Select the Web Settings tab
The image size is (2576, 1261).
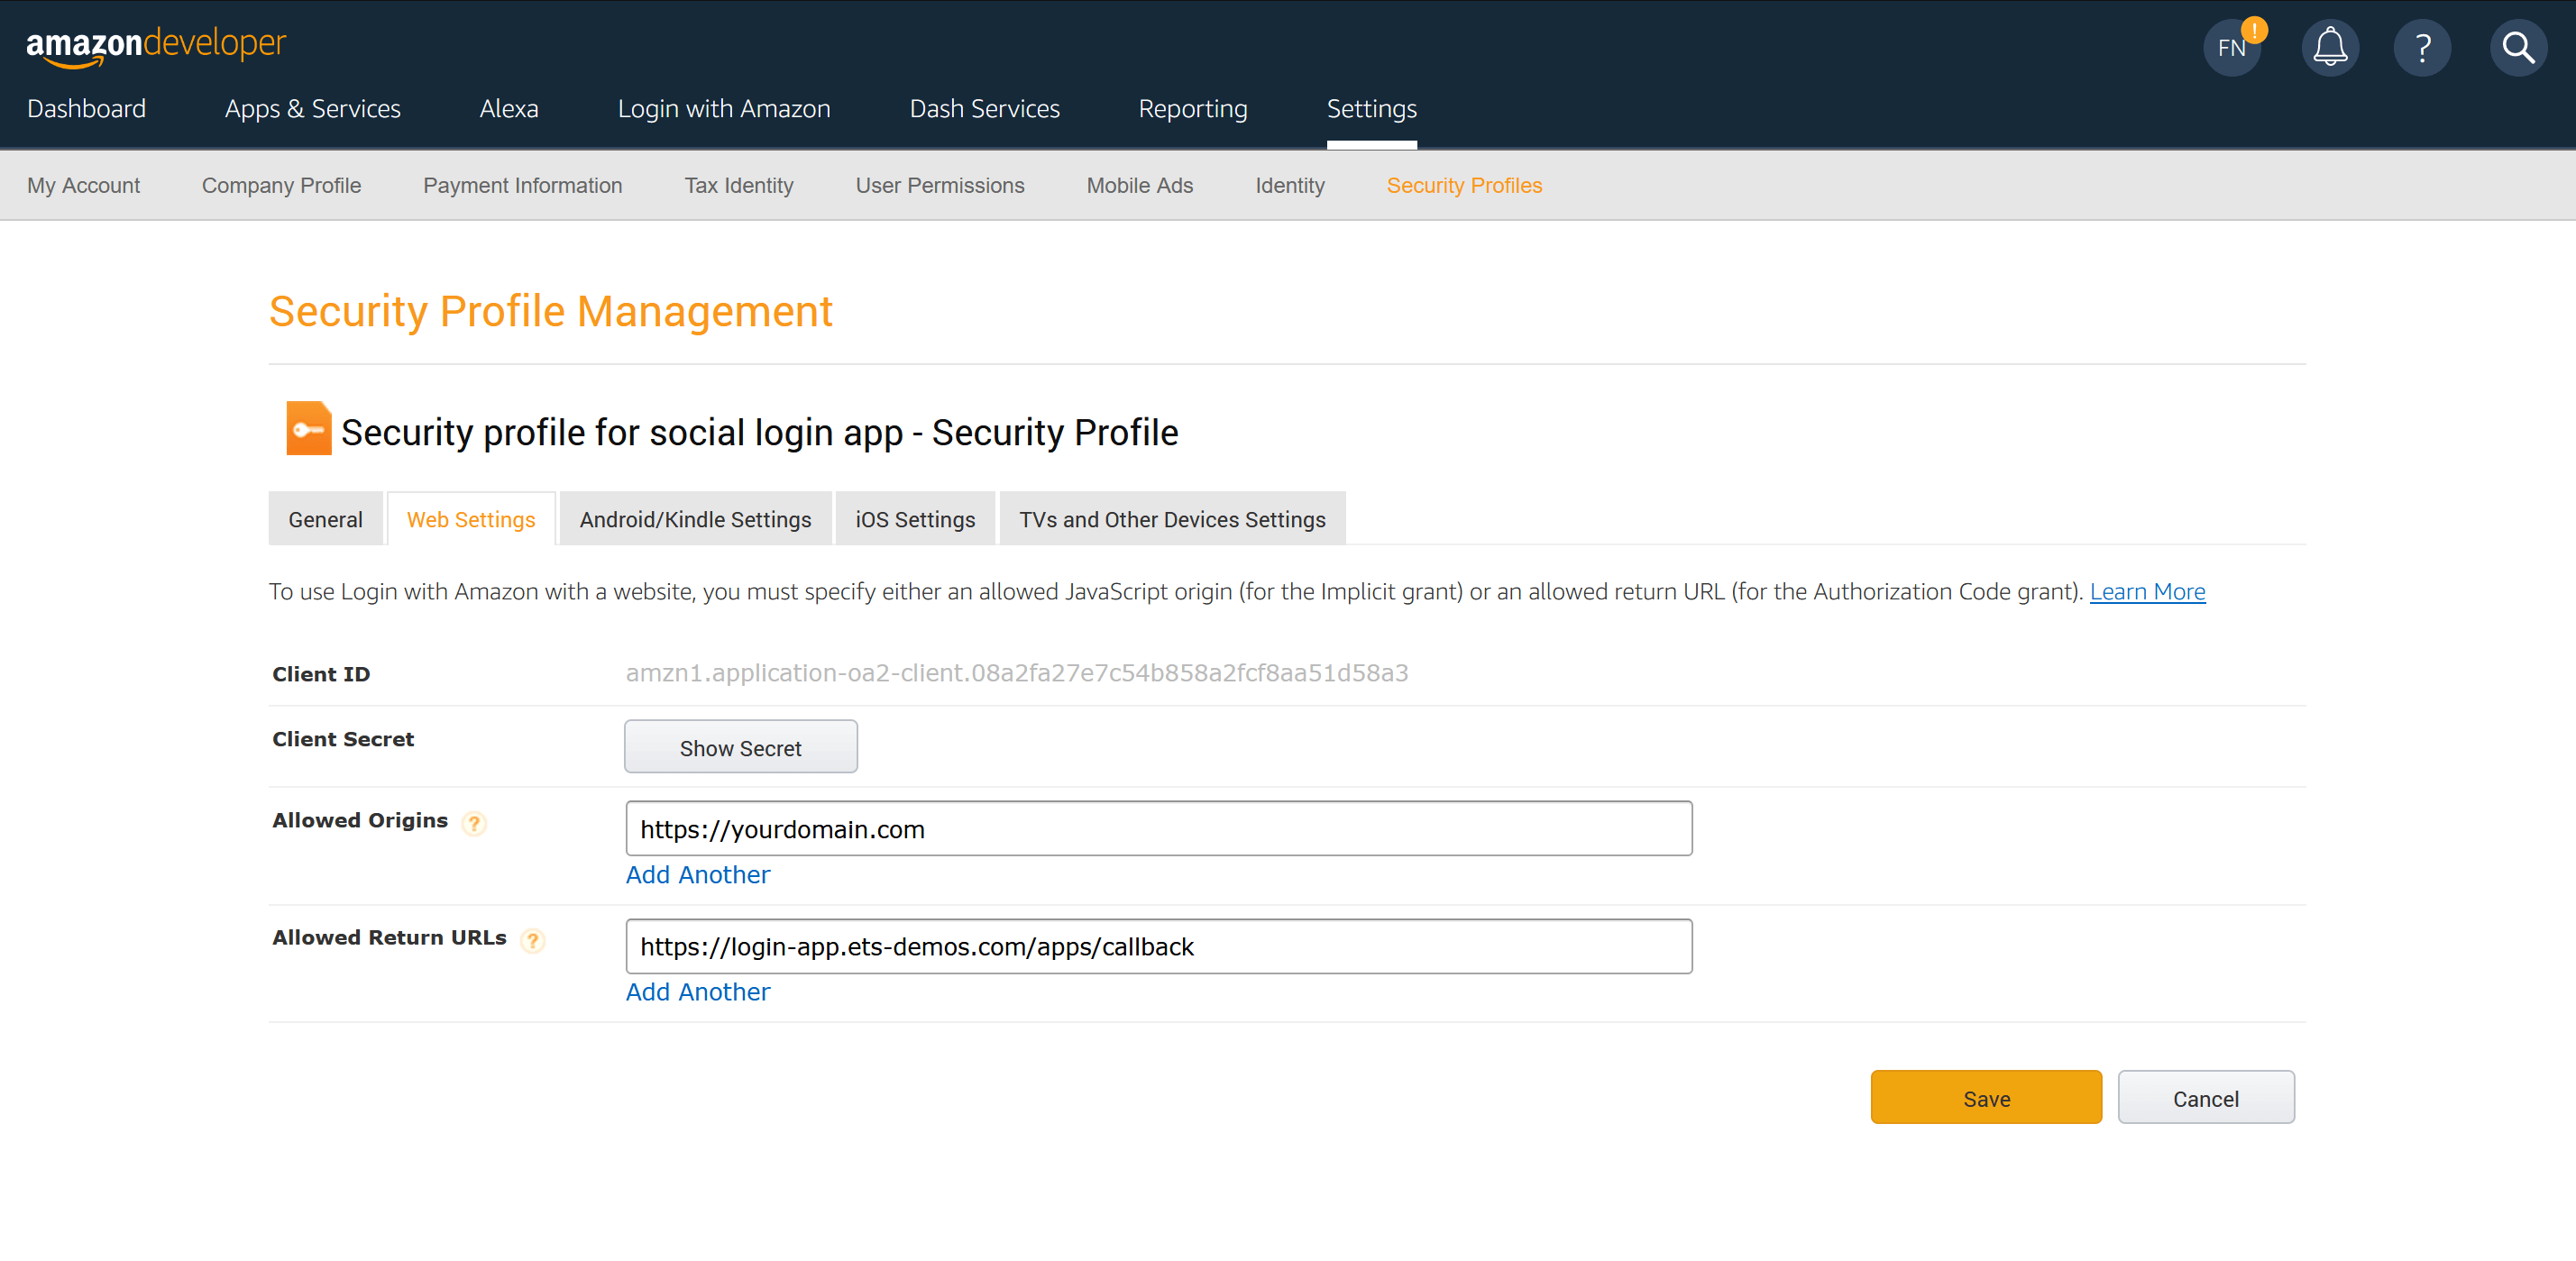471,519
